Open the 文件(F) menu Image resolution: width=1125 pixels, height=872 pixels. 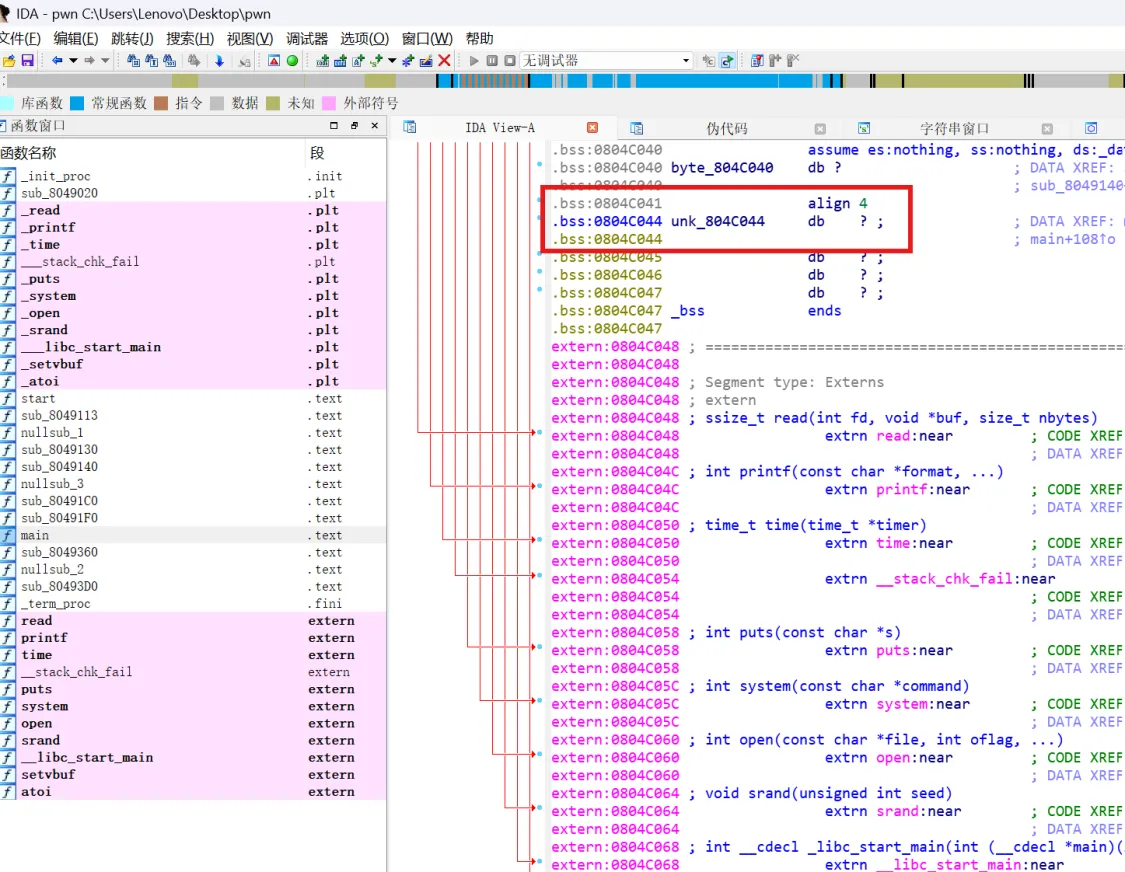20,38
